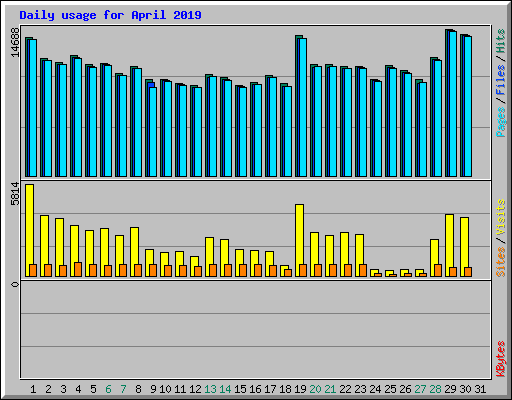Click green weekend day label 20

tap(315, 389)
